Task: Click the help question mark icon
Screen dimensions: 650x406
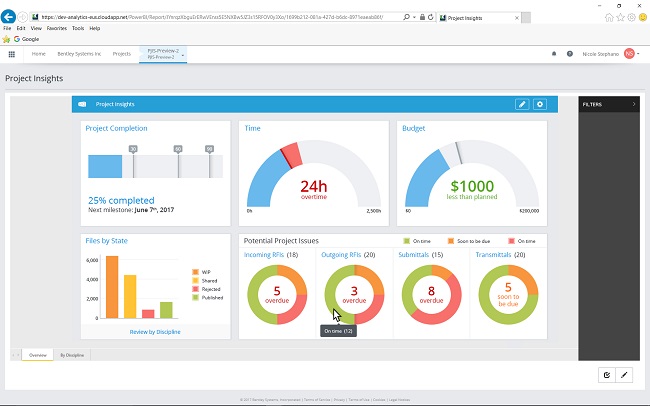Action: (x=569, y=54)
